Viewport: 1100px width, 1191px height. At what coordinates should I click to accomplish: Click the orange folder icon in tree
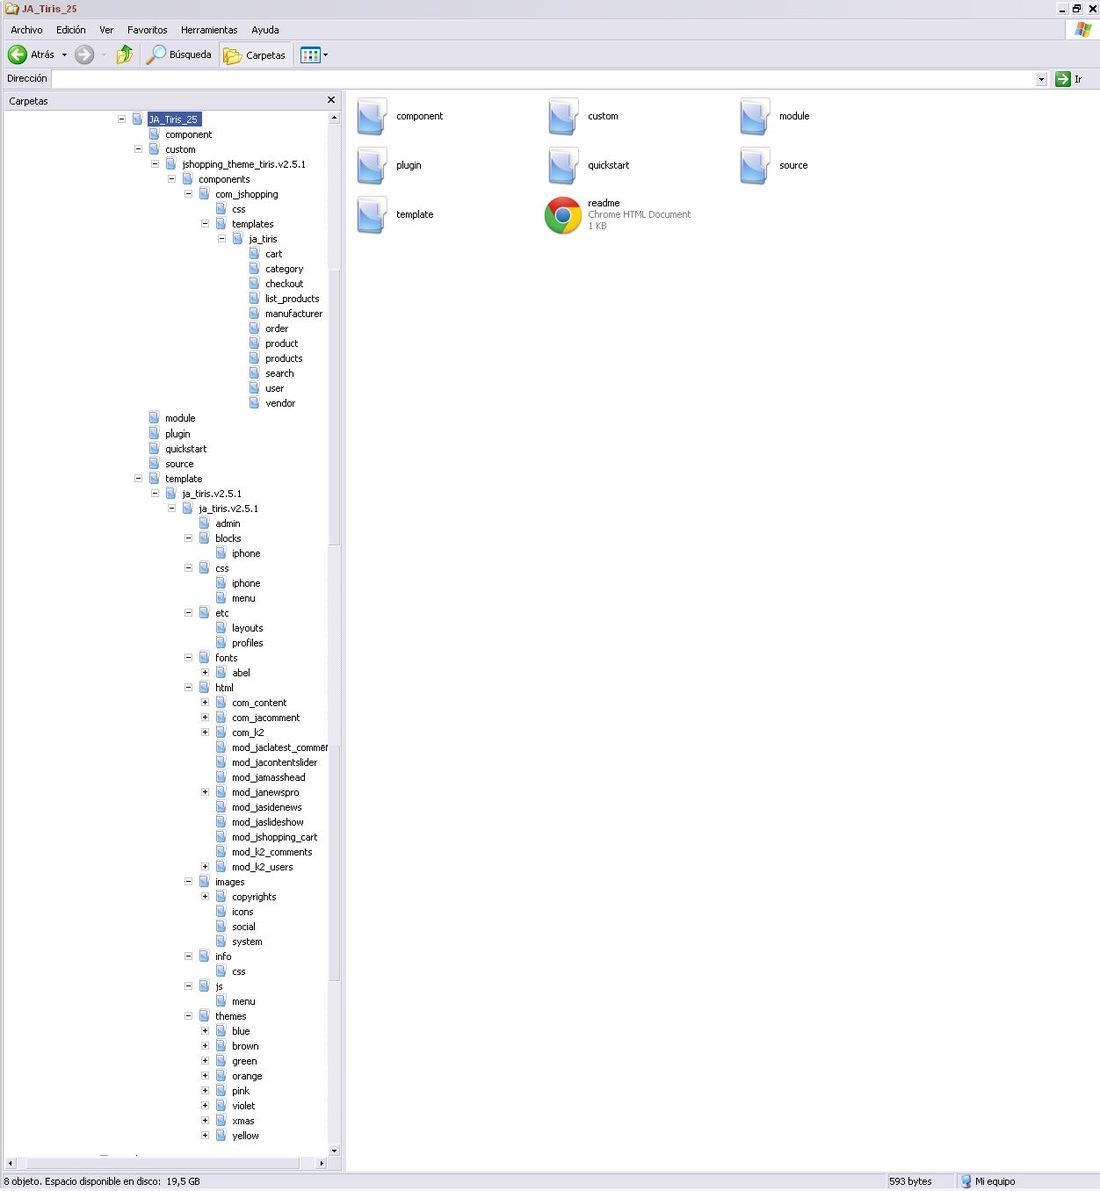[x=221, y=1076]
